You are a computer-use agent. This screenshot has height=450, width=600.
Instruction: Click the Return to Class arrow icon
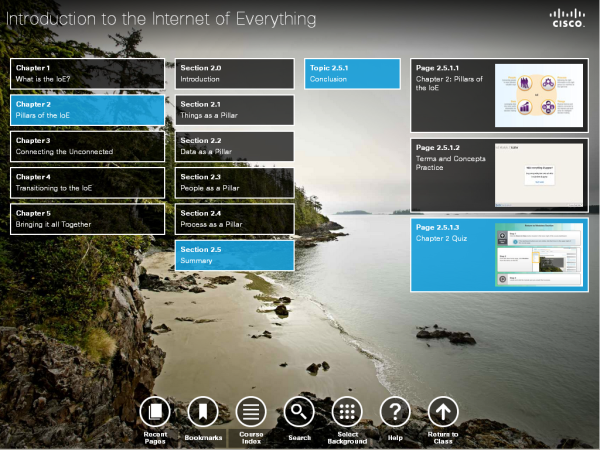pos(443,411)
